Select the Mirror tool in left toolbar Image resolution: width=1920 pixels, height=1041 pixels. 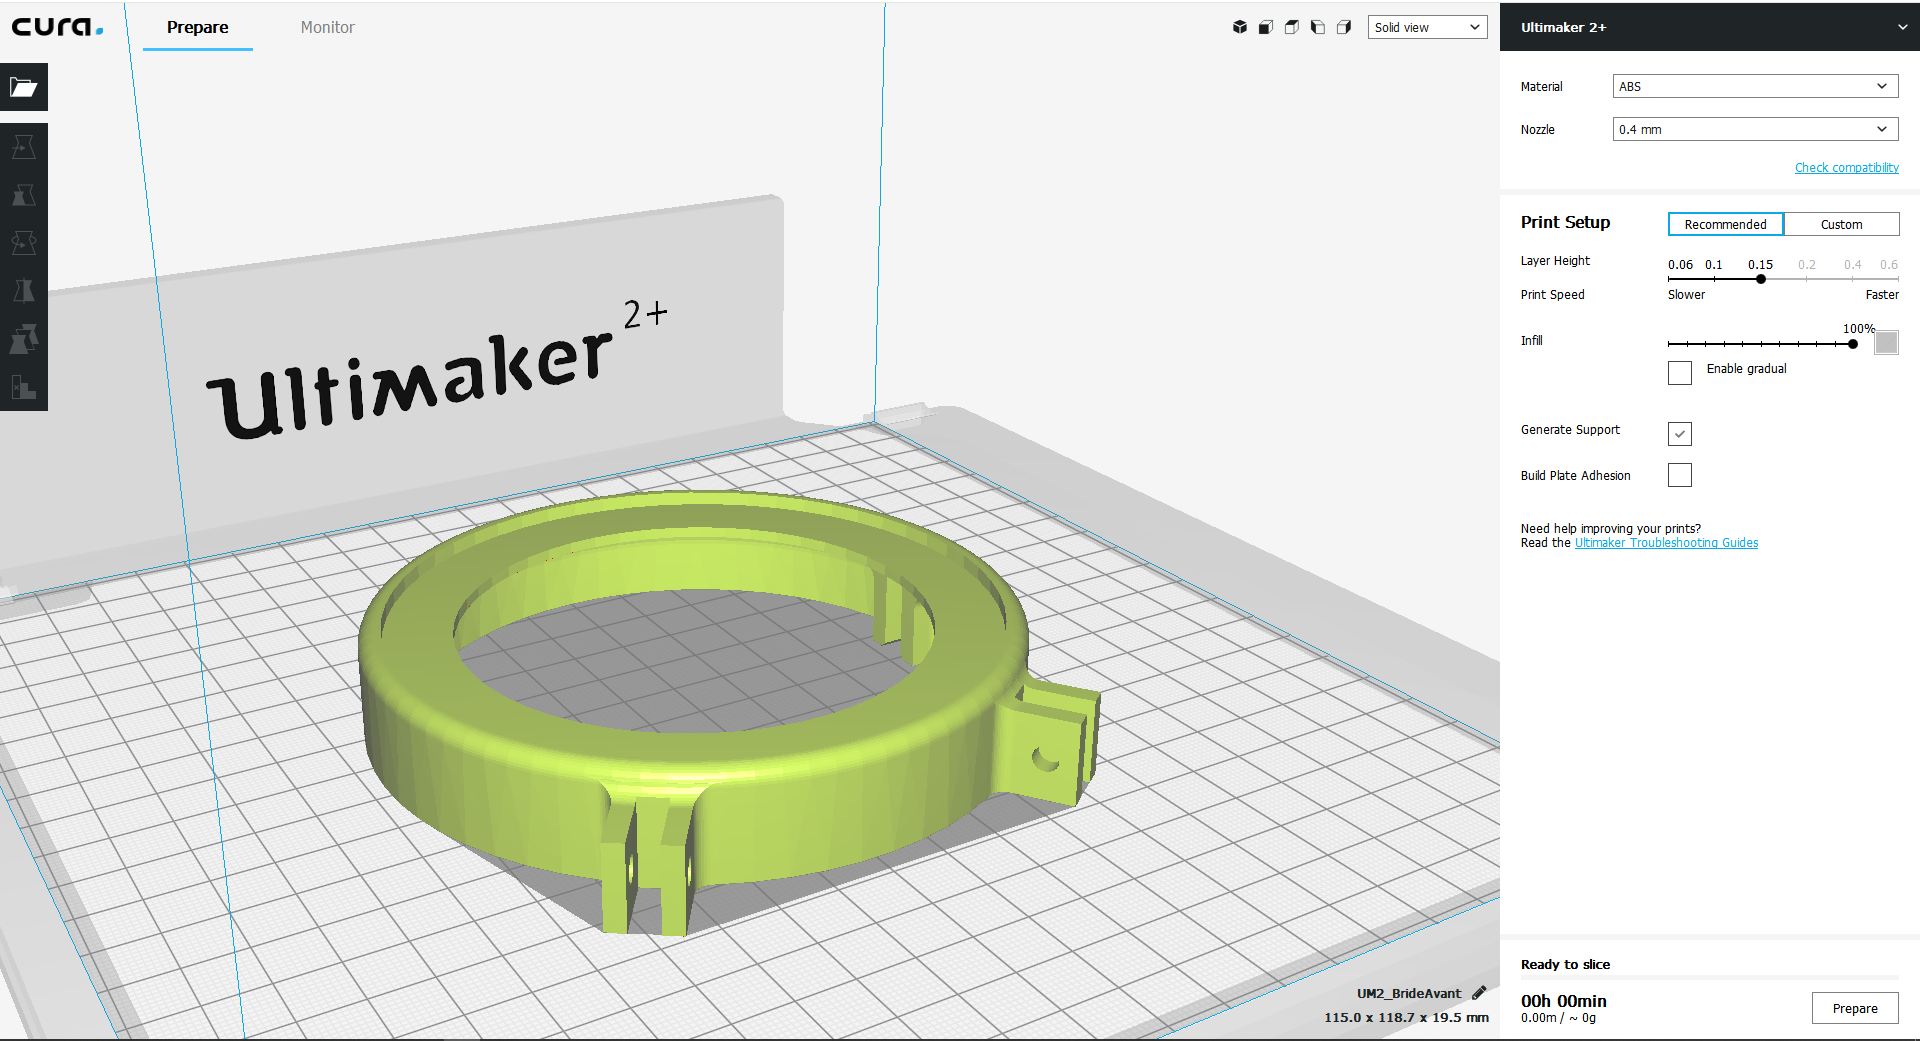click(x=24, y=291)
